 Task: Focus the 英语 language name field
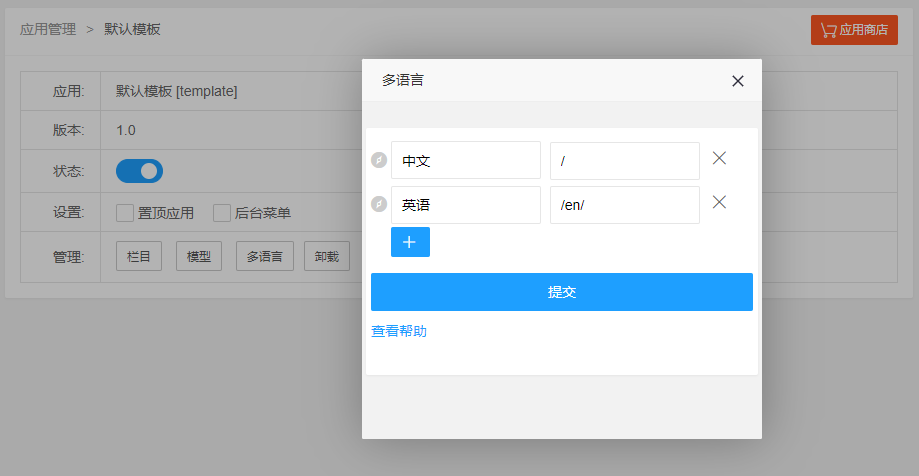[465, 205]
